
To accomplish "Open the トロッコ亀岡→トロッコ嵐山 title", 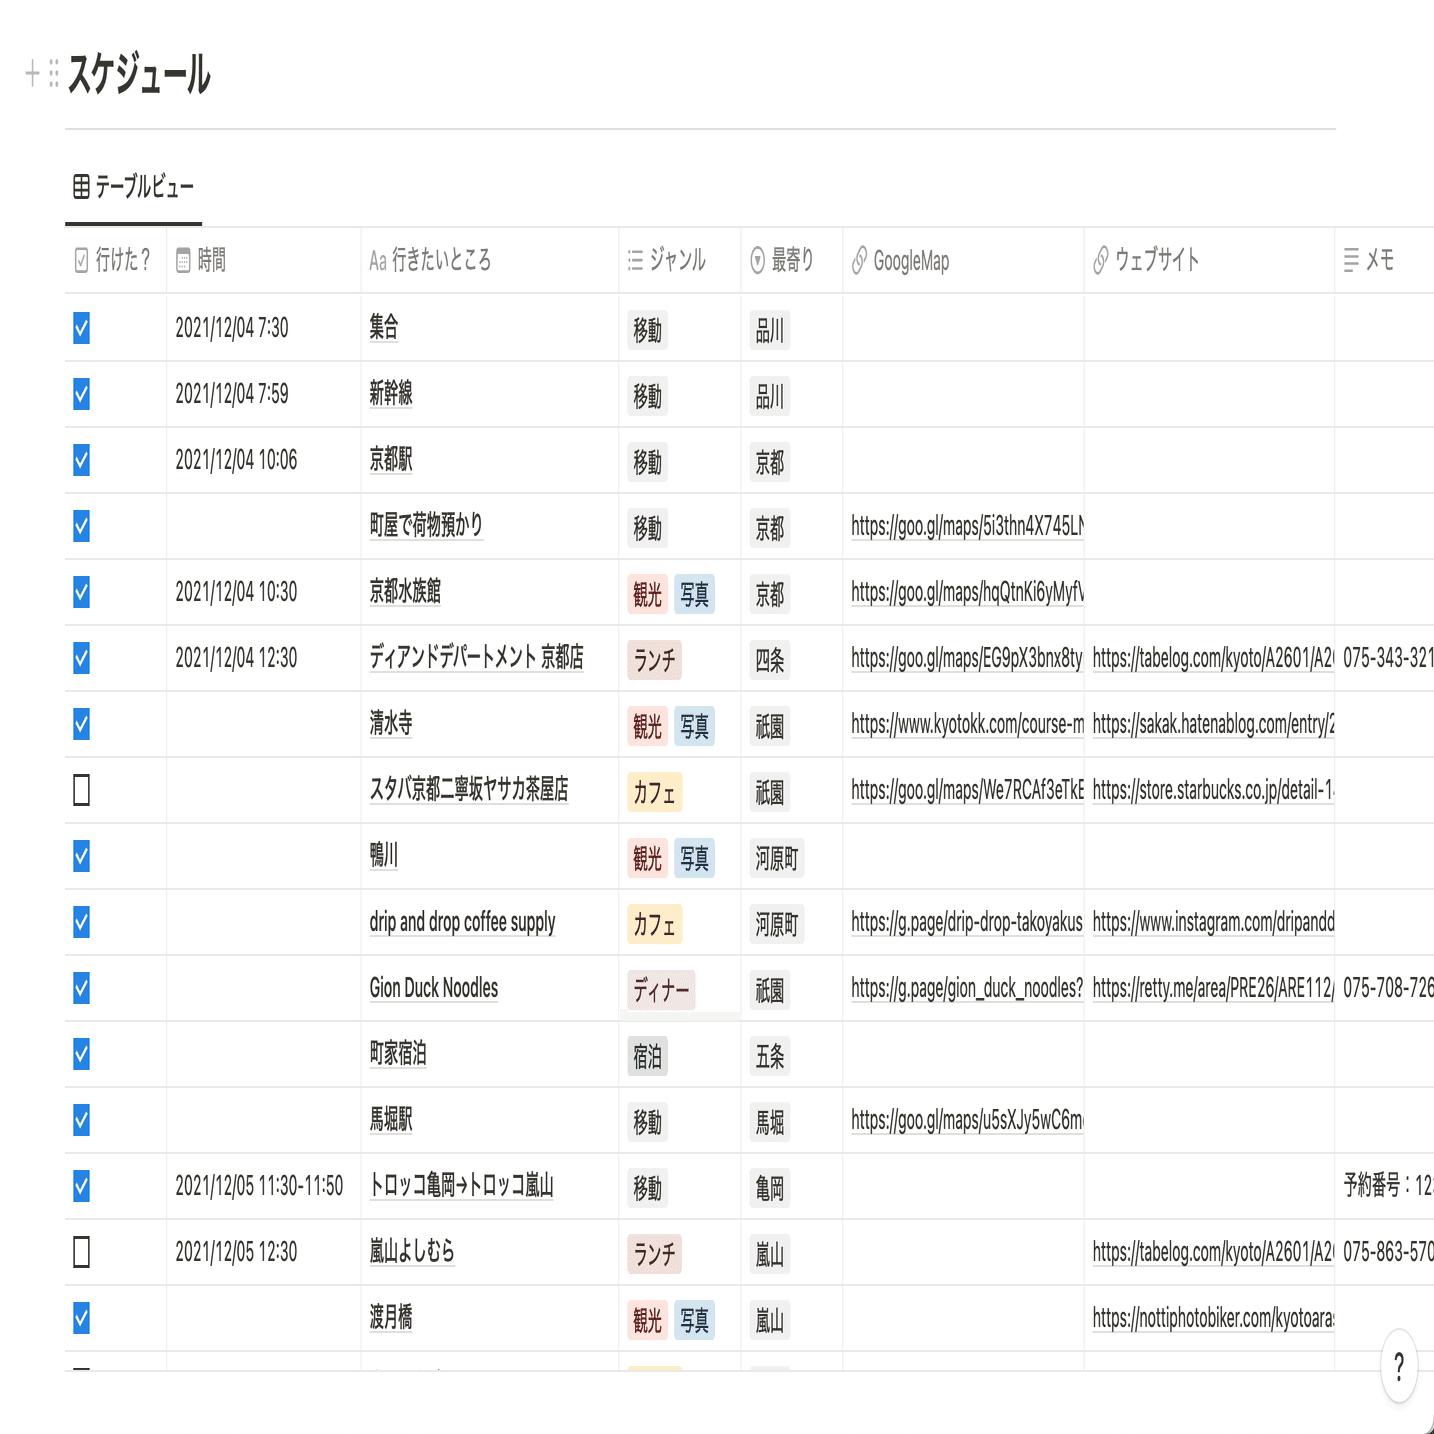I will coord(461,1185).
